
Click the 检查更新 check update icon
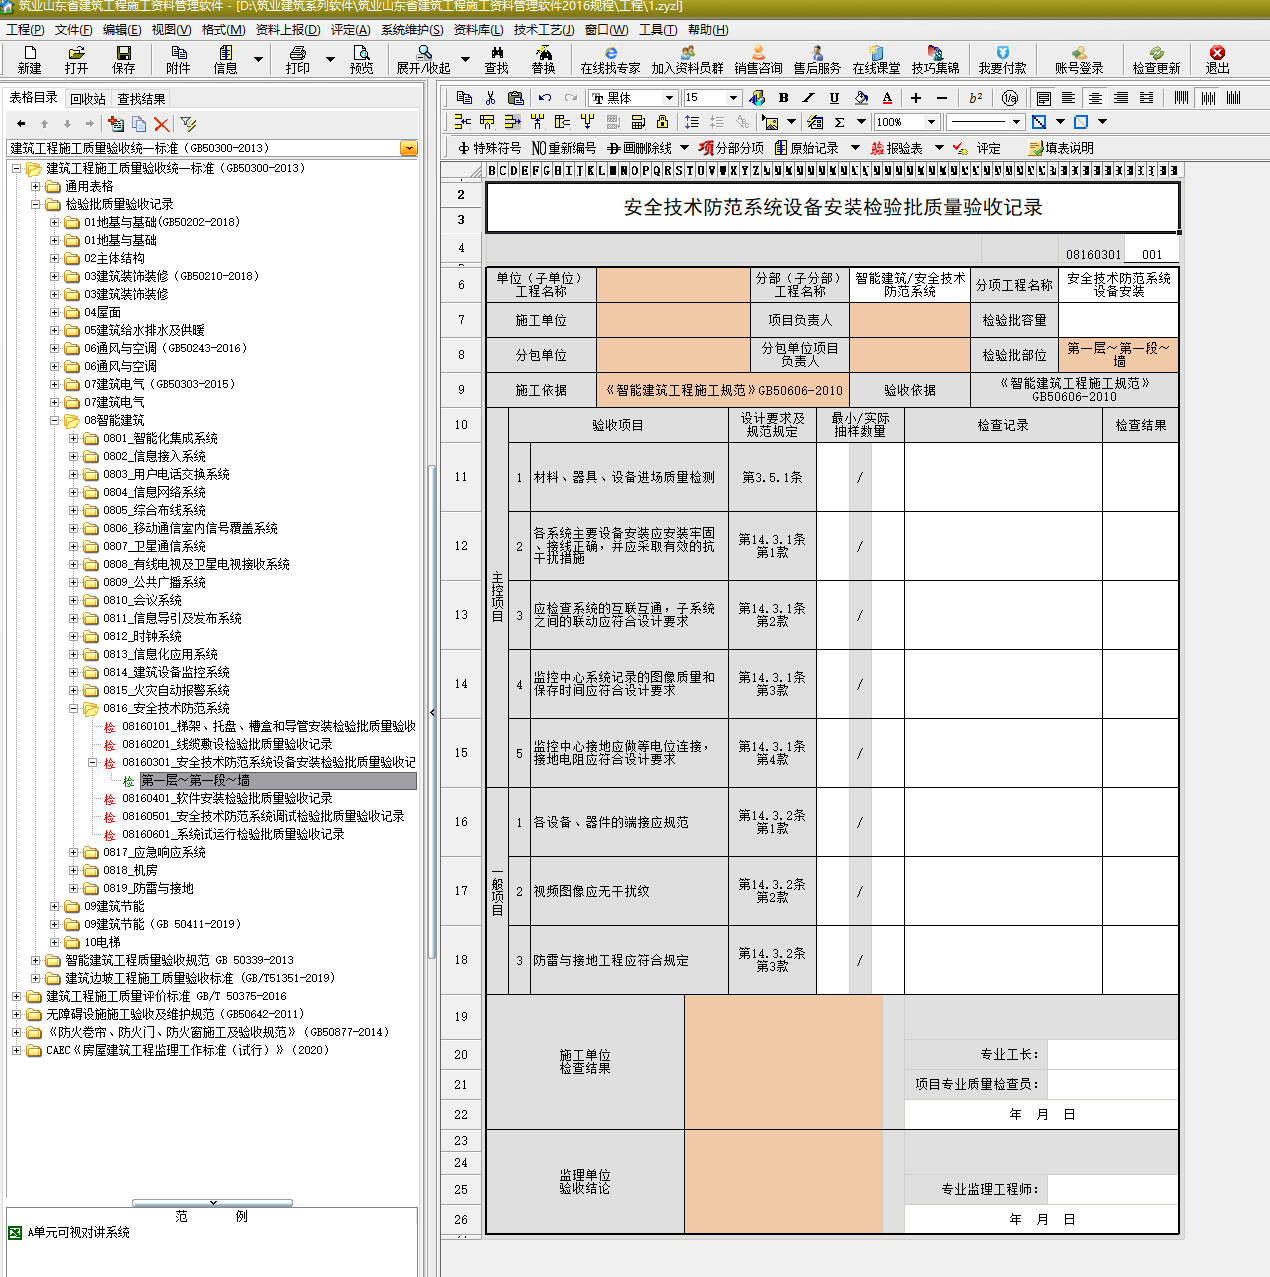pyautogui.click(x=1156, y=59)
